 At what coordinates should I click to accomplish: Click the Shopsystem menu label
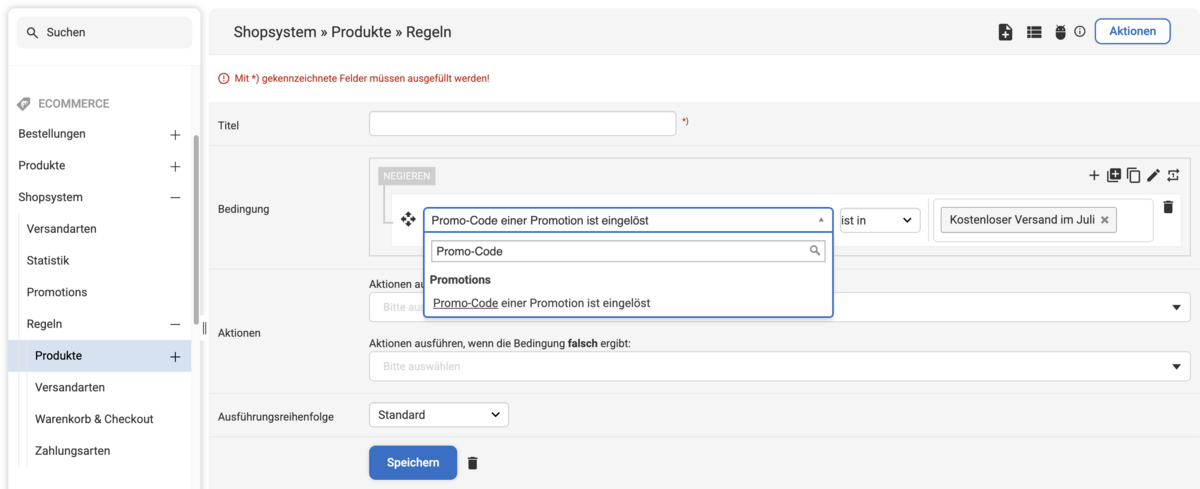[50, 198]
